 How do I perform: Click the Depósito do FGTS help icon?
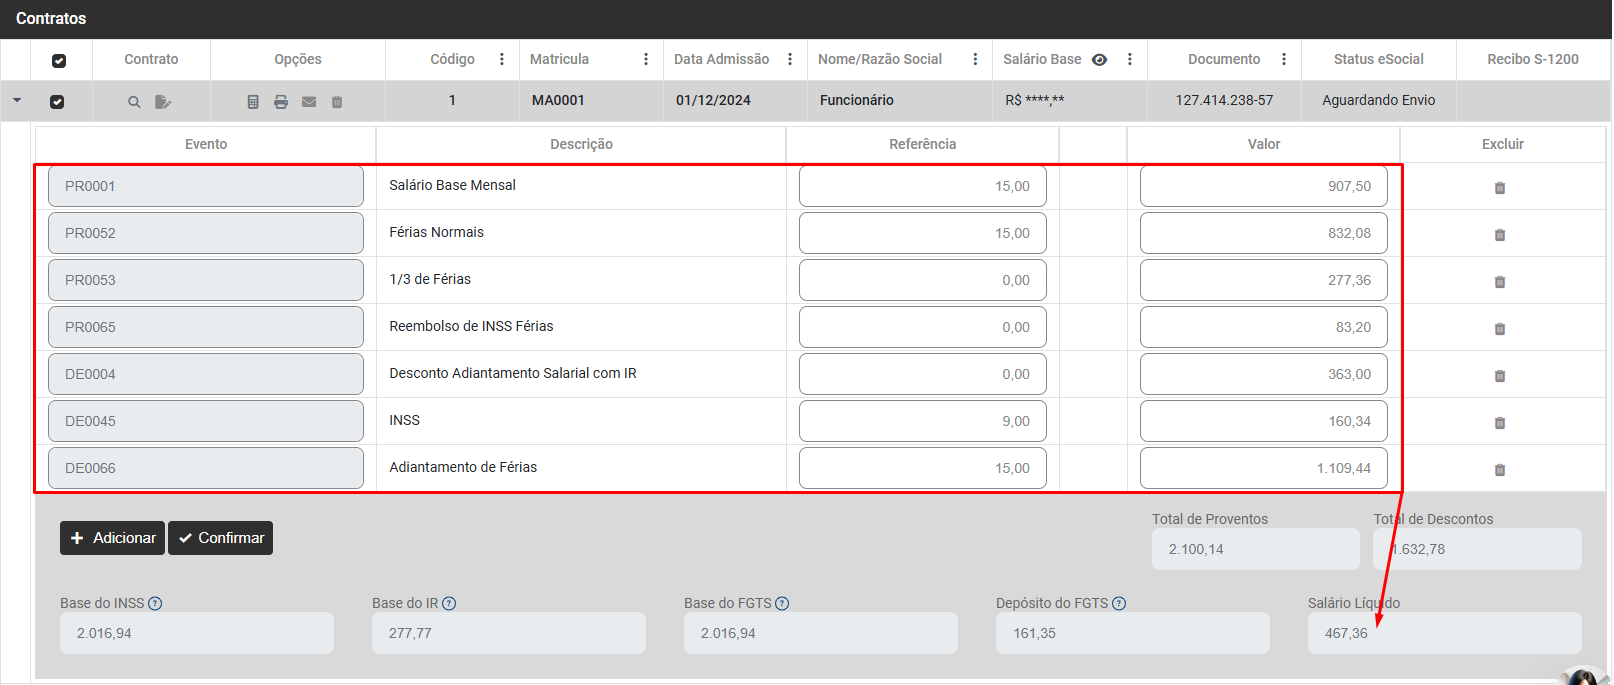point(1119,604)
